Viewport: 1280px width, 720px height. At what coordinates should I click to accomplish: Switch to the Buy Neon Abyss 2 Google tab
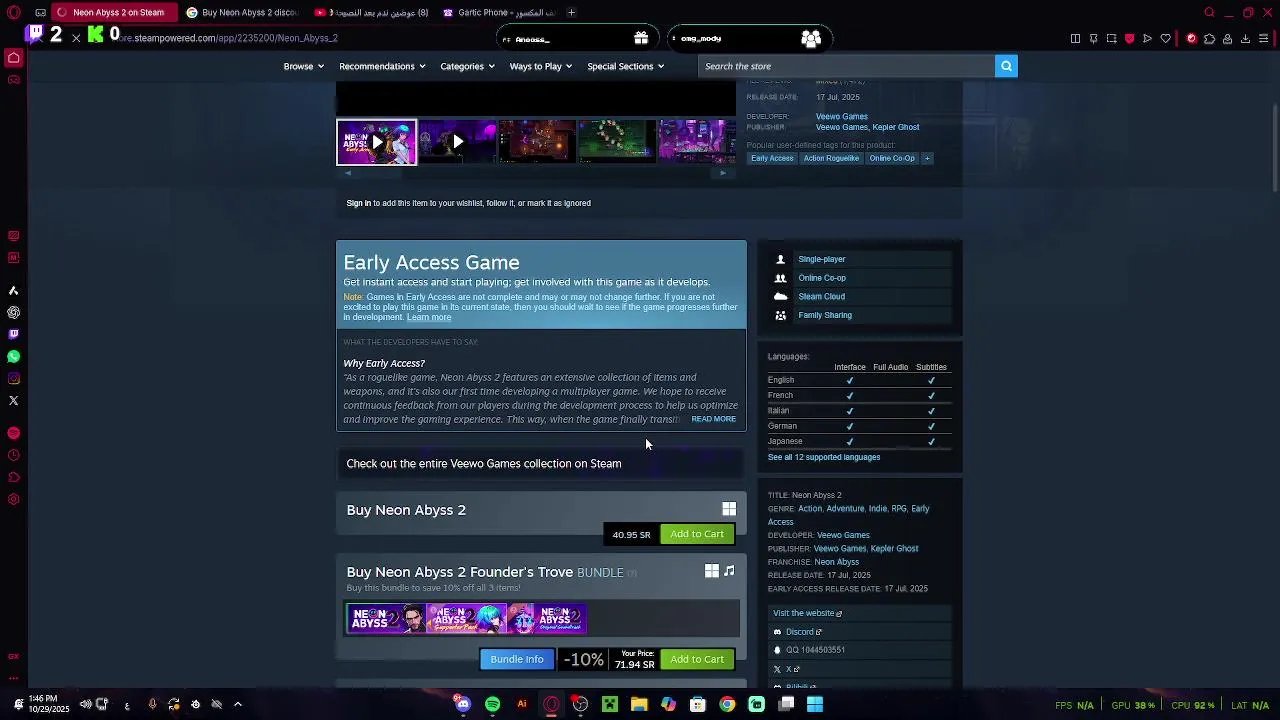click(x=243, y=12)
